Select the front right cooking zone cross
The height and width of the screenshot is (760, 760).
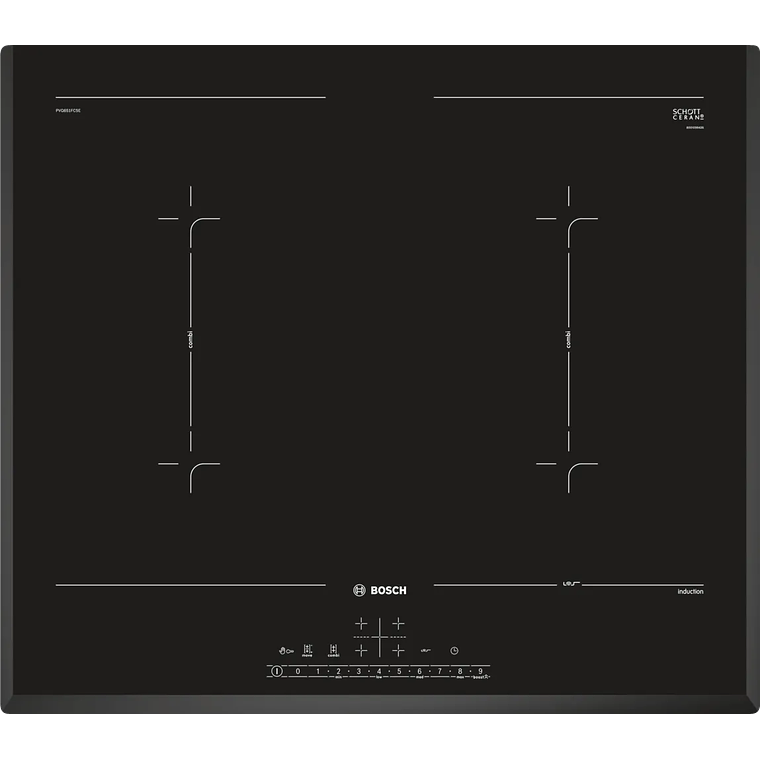(x=398, y=650)
